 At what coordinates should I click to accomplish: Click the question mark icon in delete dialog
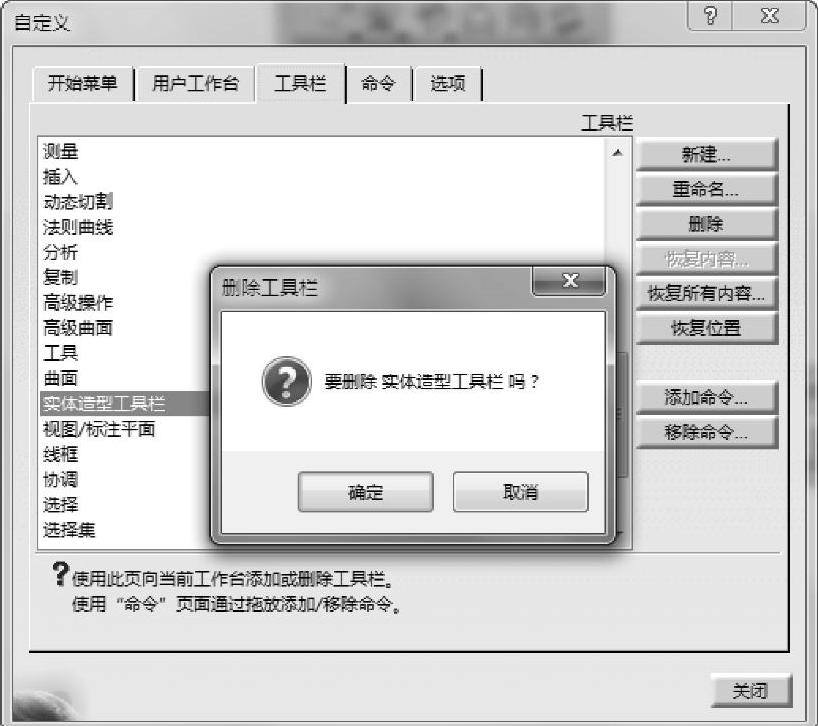286,381
